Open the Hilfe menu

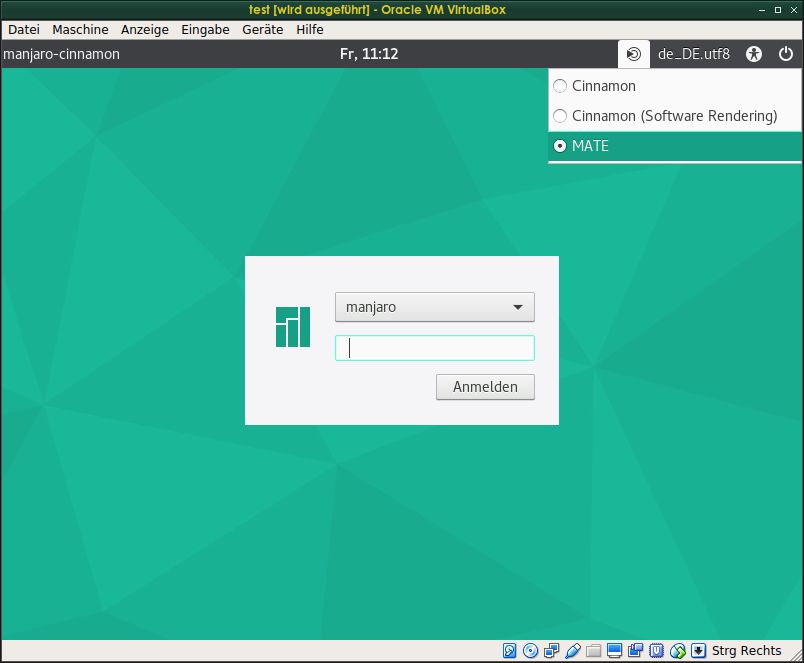(x=310, y=30)
